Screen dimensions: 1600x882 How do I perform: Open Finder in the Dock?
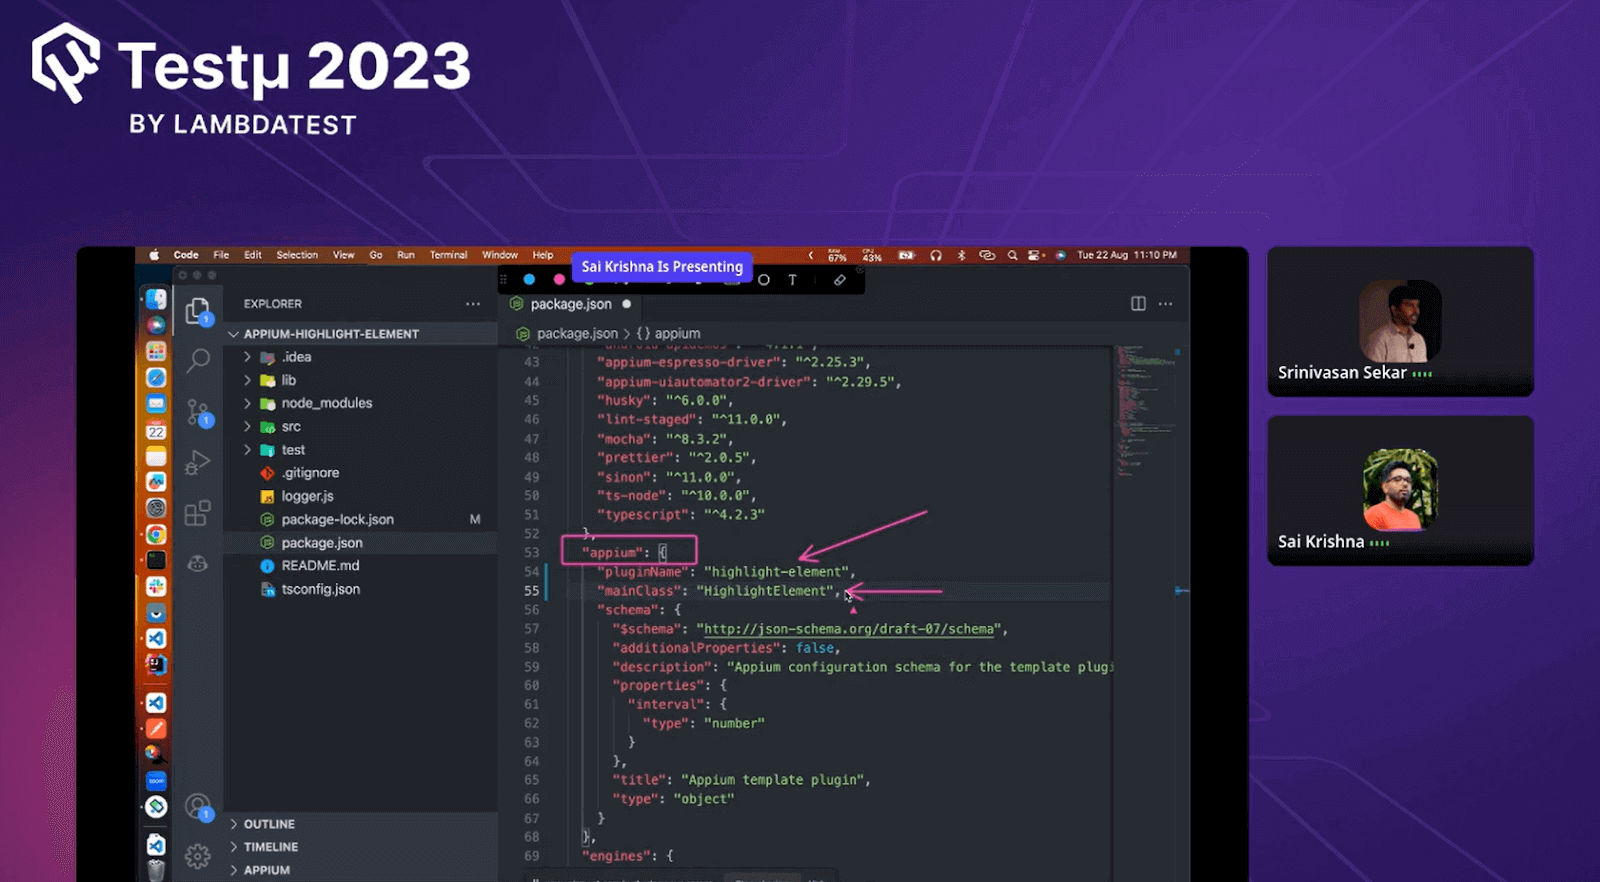tap(156, 299)
